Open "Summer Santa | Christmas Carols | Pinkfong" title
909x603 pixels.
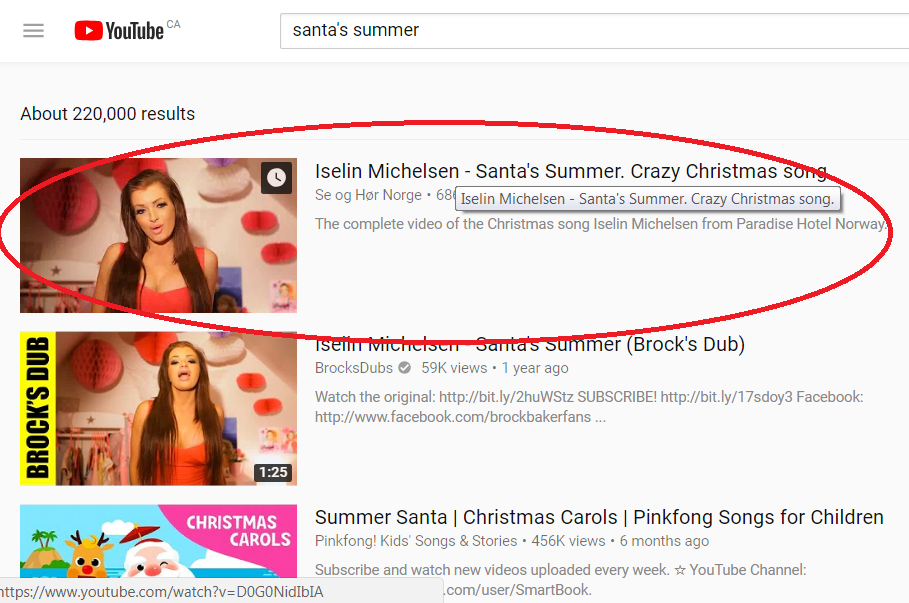tap(599, 517)
